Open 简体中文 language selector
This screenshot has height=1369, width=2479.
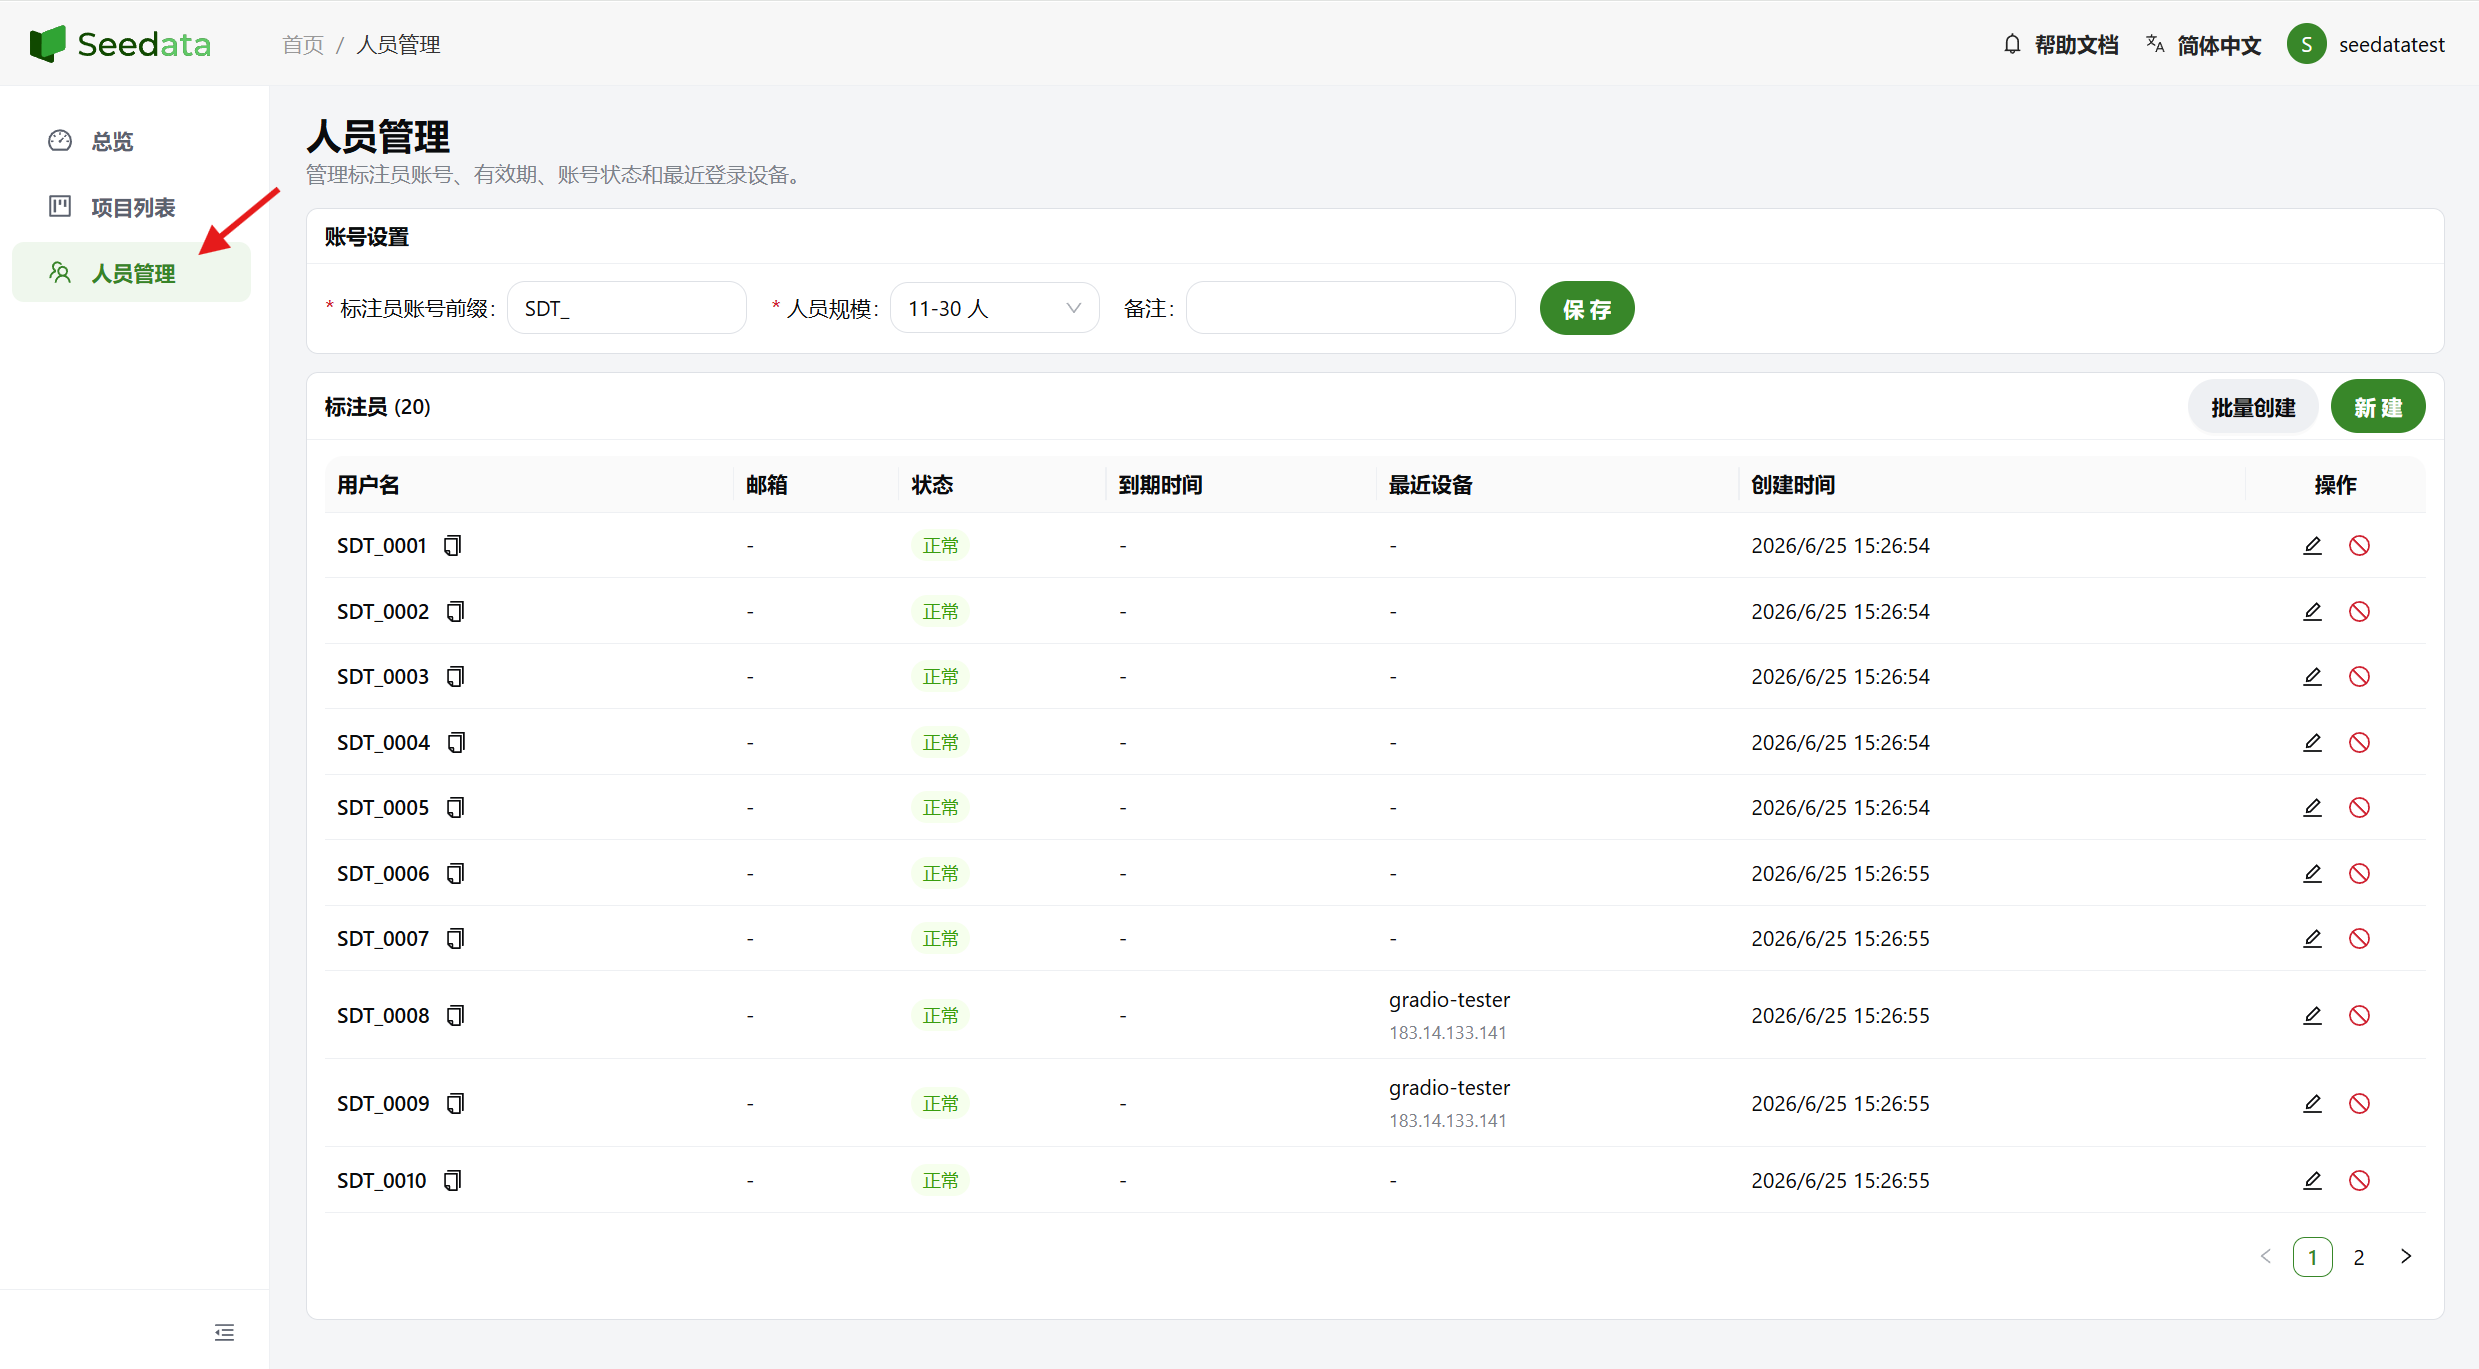coord(2203,45)
